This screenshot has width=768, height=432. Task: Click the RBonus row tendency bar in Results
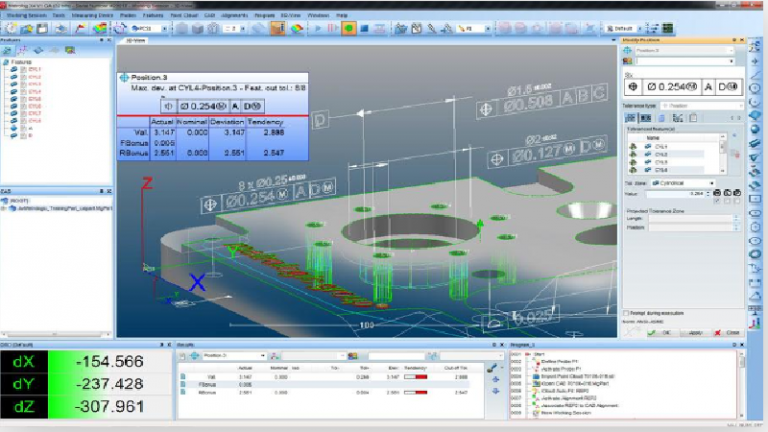415,392
